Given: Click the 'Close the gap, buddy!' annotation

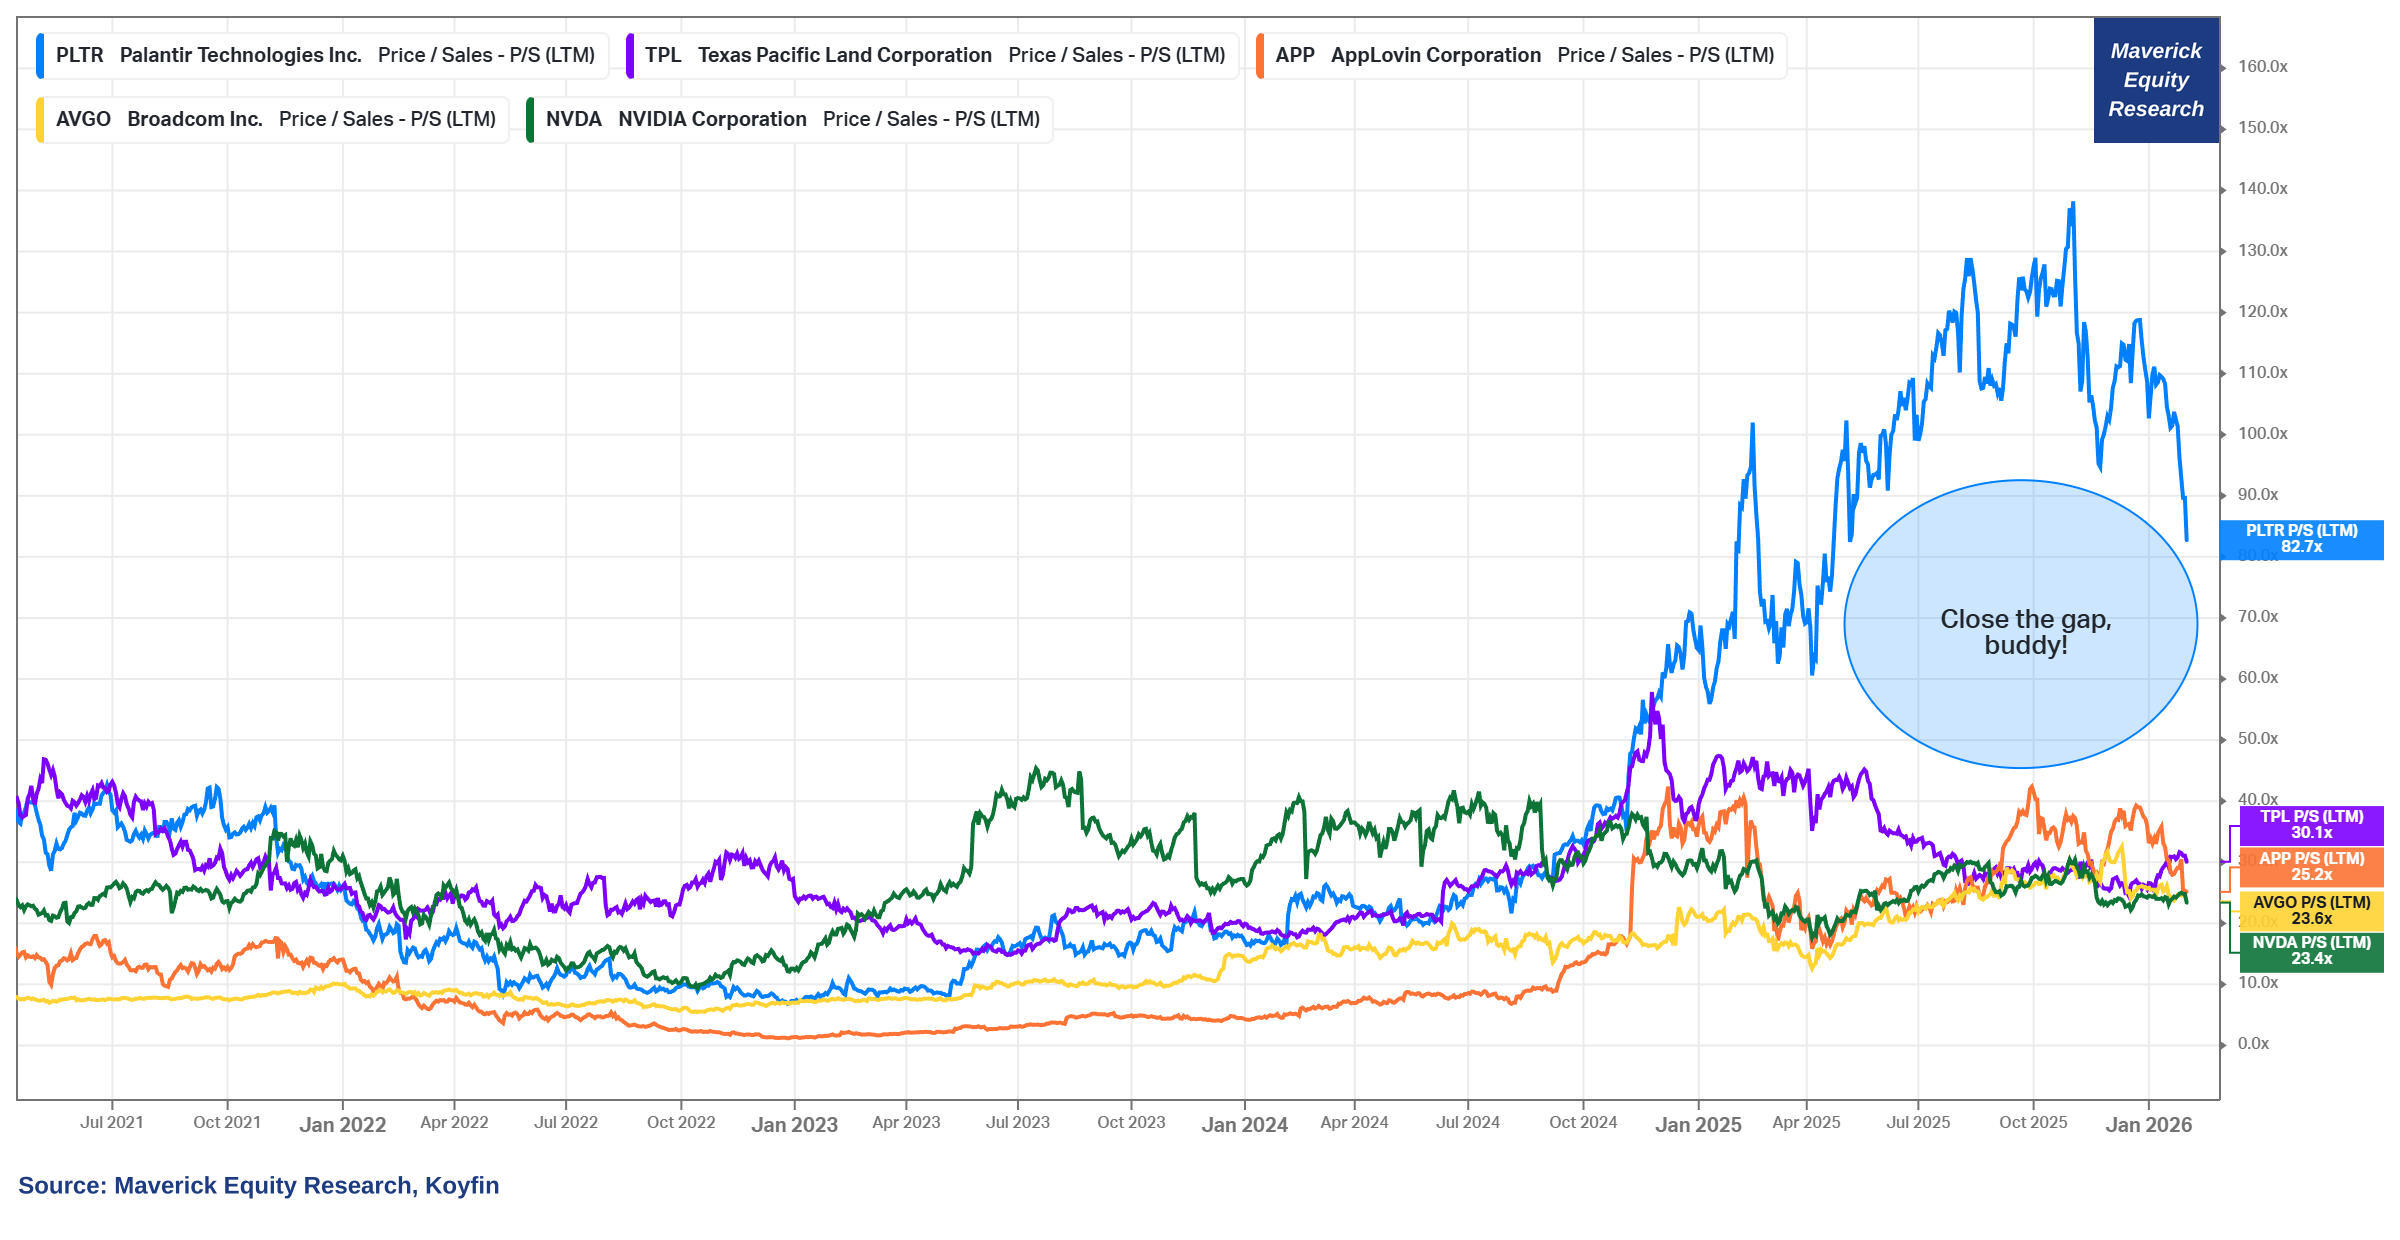Looking at the screenshot, I should [2024, 632].
